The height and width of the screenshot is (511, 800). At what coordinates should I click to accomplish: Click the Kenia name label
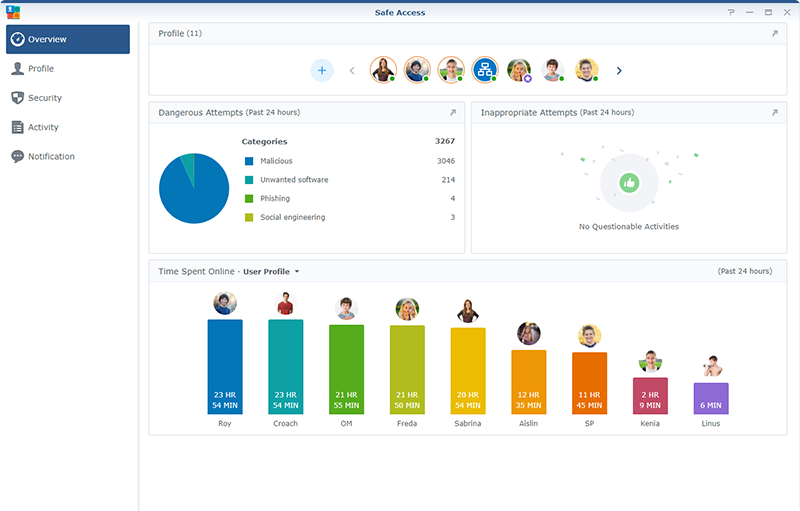coord(650,424)
